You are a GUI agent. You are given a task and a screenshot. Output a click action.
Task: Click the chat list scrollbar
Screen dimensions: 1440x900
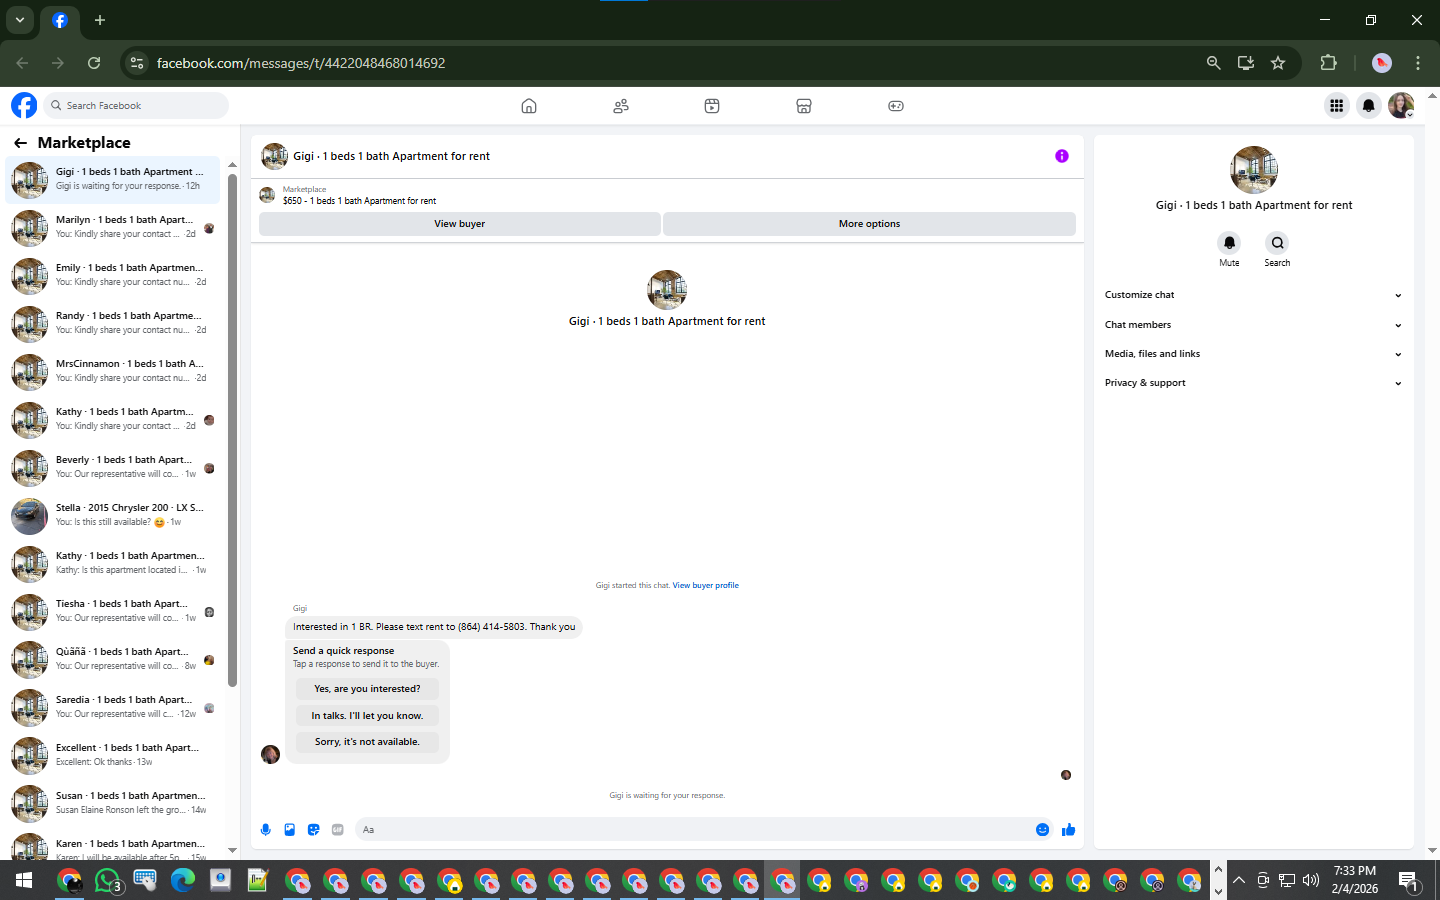(232, 430)
